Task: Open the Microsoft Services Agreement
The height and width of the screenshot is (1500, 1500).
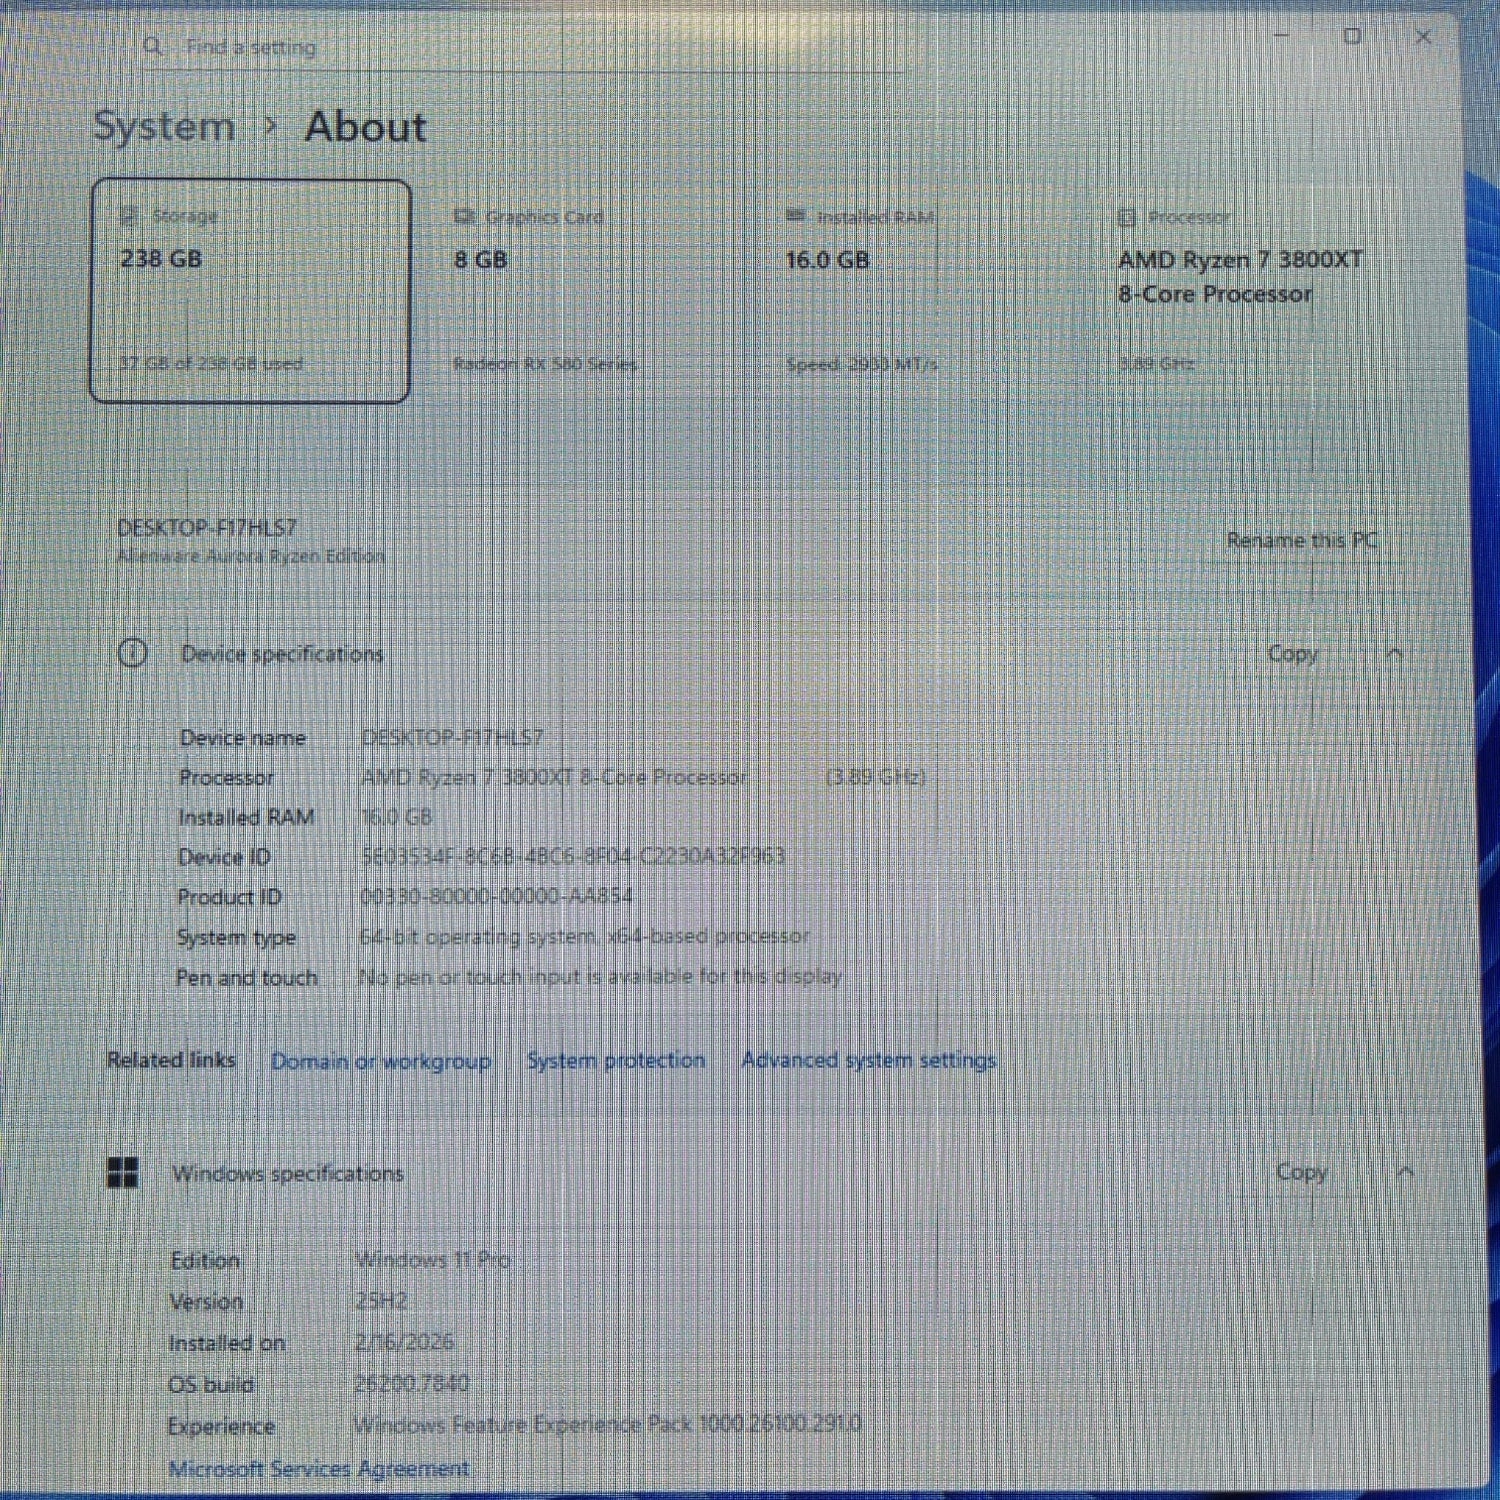Action: pos(321,1468)
